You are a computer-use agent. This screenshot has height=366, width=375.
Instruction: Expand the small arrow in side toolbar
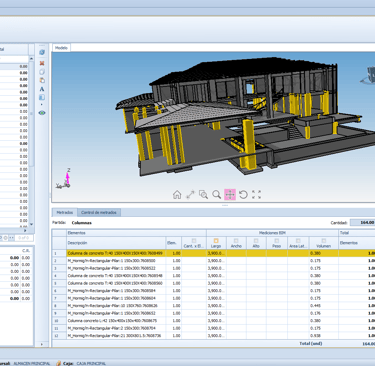click(42, 105)
